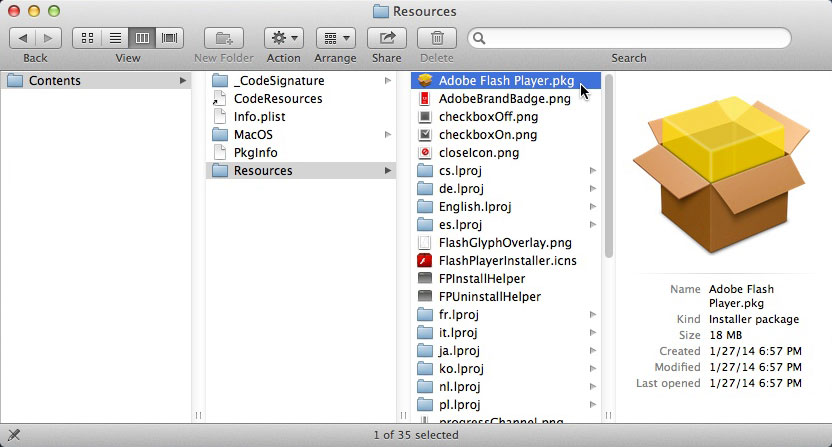Click the Resources column vertical scrollbar

[x=608, y=166]
